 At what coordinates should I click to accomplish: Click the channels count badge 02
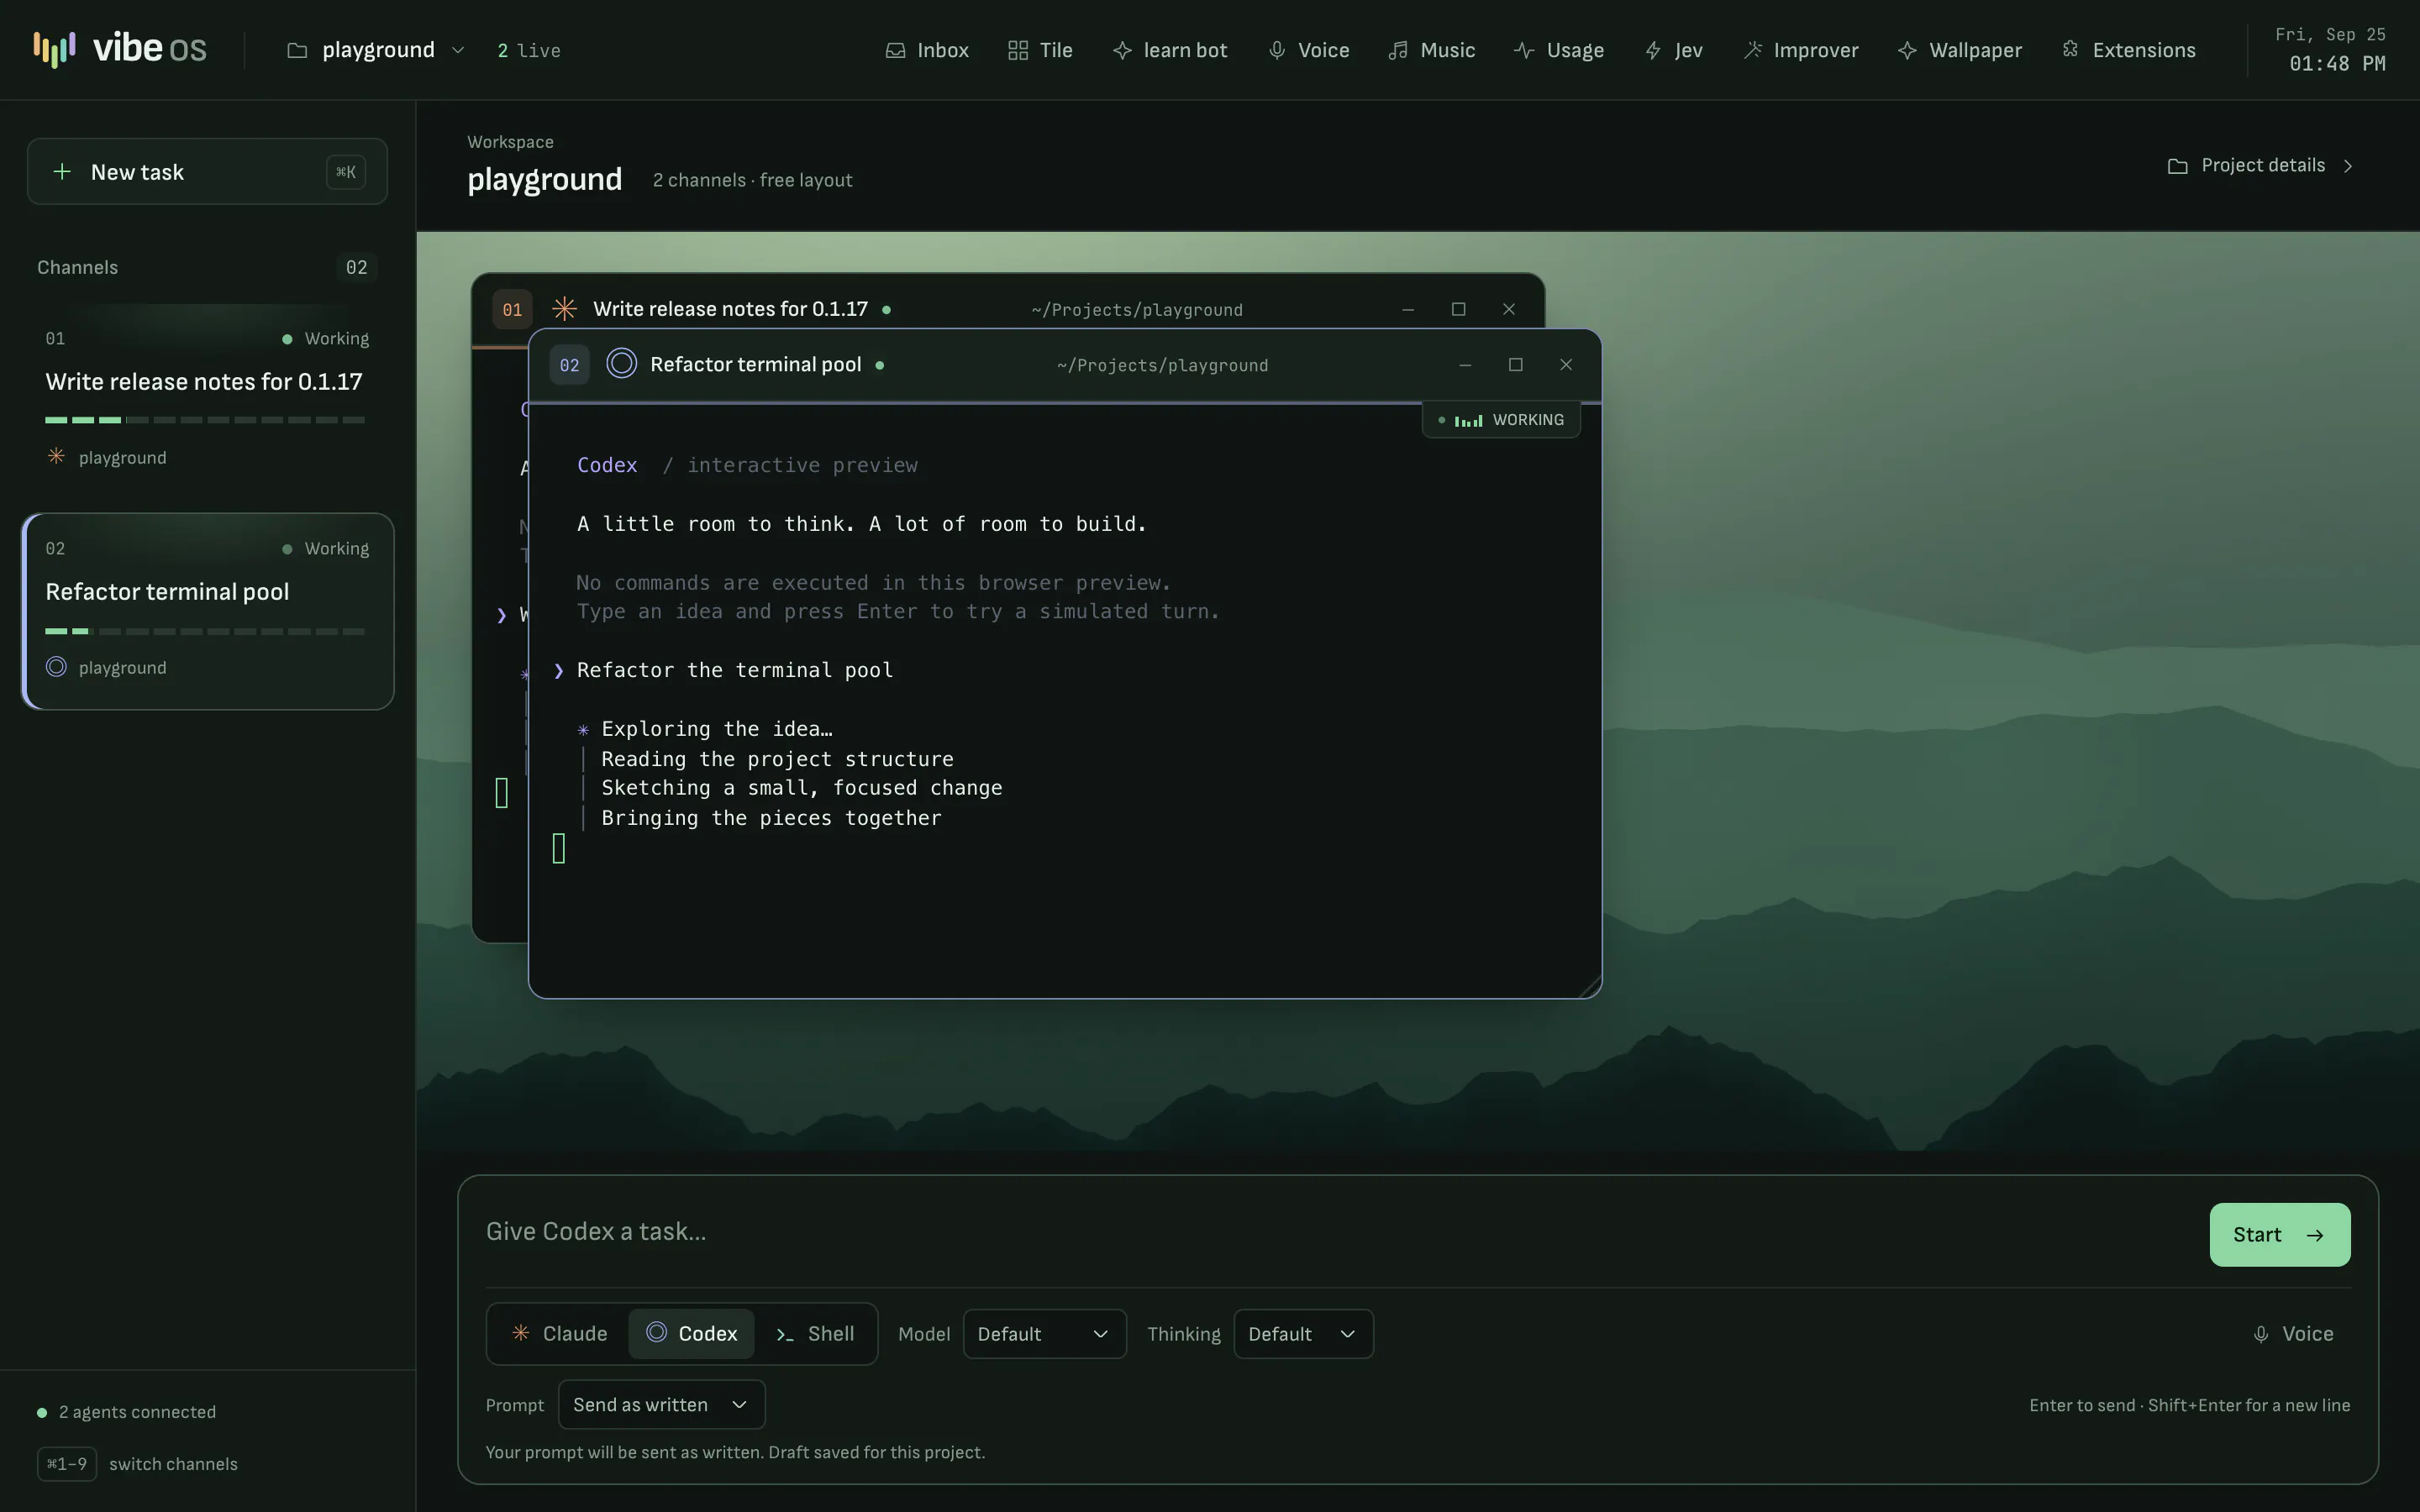click(356, 267)
